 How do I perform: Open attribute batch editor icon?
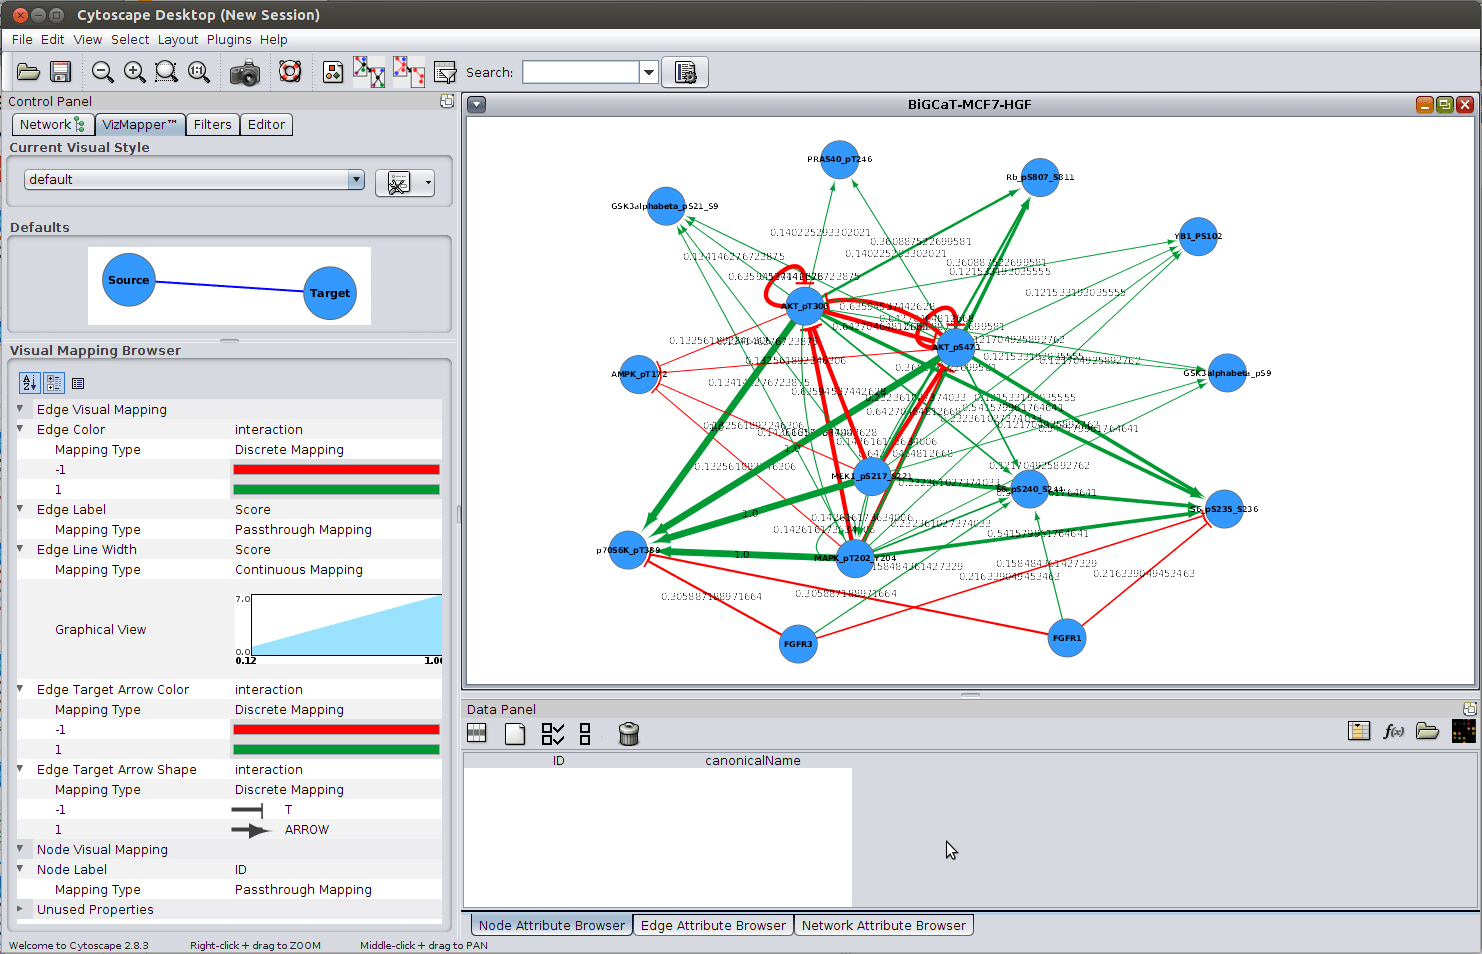point(1359,731)
